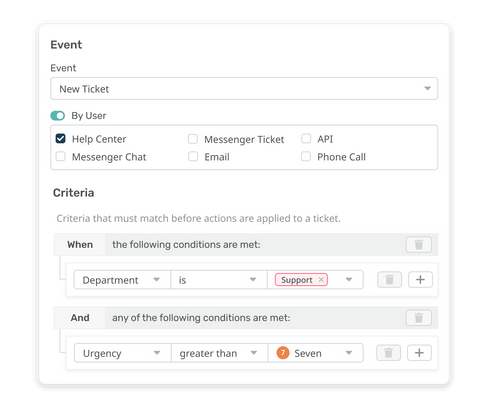The width and height of the screenshot is (488, 407).
Task: Delete the Department condition row
Action: (389, 279)
